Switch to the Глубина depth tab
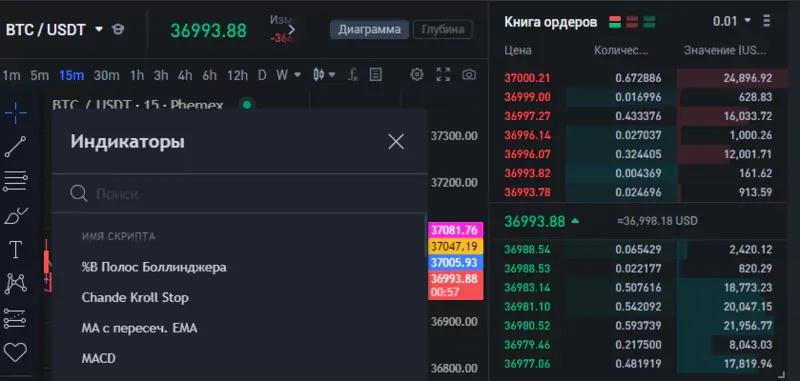The width and height of the screenshot is (800, 381). pos(442,30)
